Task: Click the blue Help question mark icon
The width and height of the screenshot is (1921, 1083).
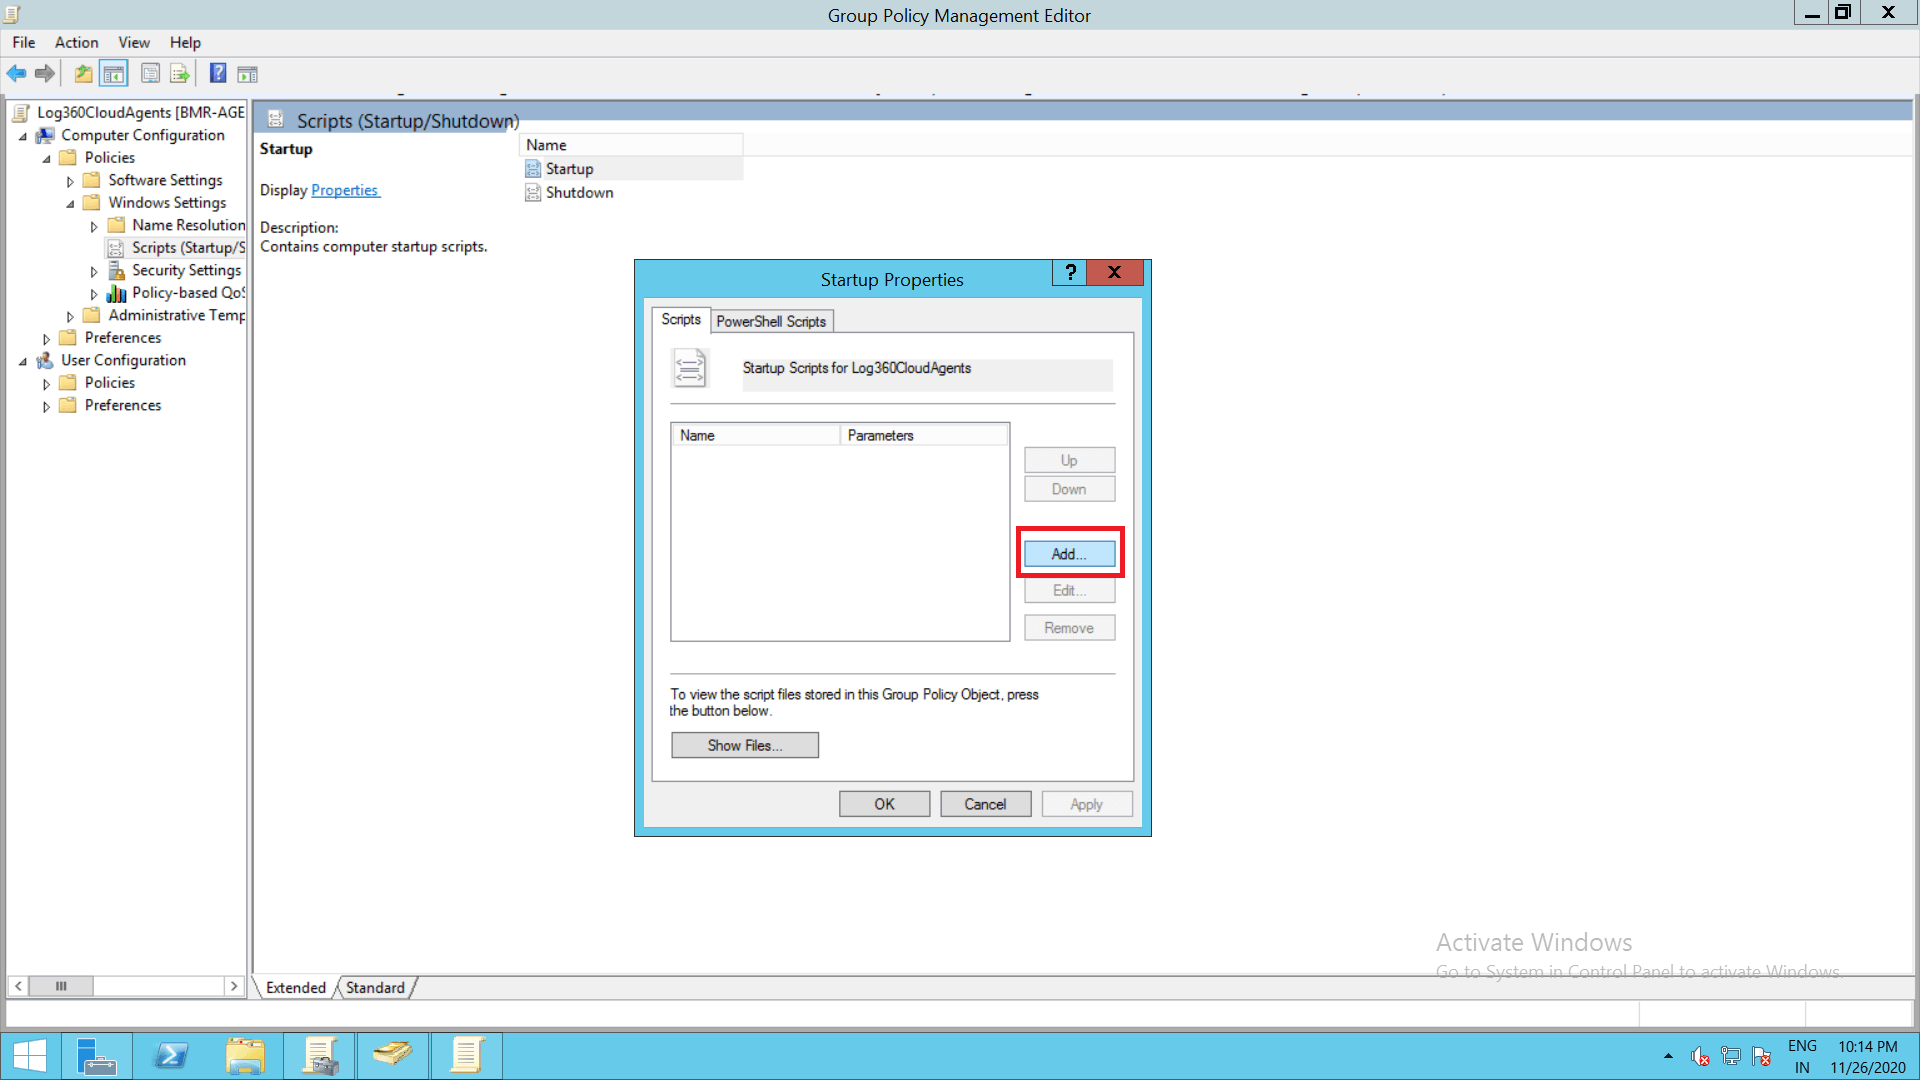Action: (x=217, y=74)
